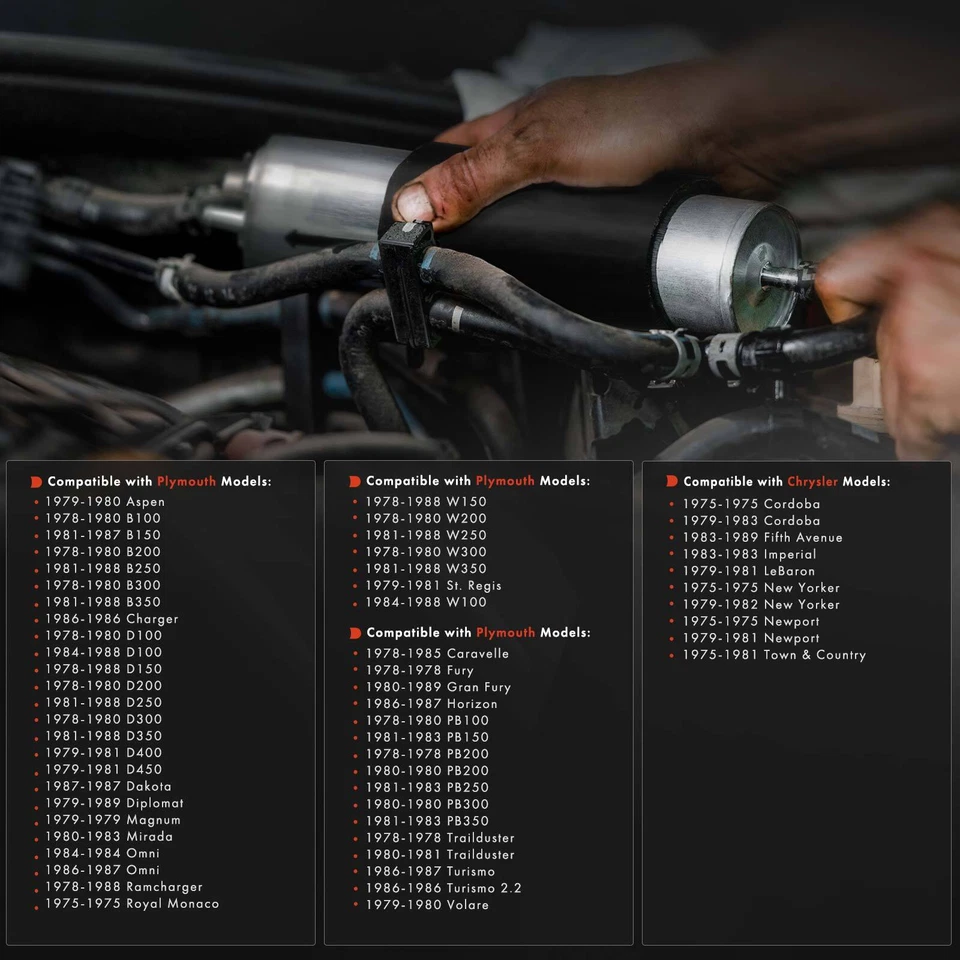Click '1981-1987 B150' text
Viewport: 960px width, 960px height.
pyautogui.click(x=103, y=534)
